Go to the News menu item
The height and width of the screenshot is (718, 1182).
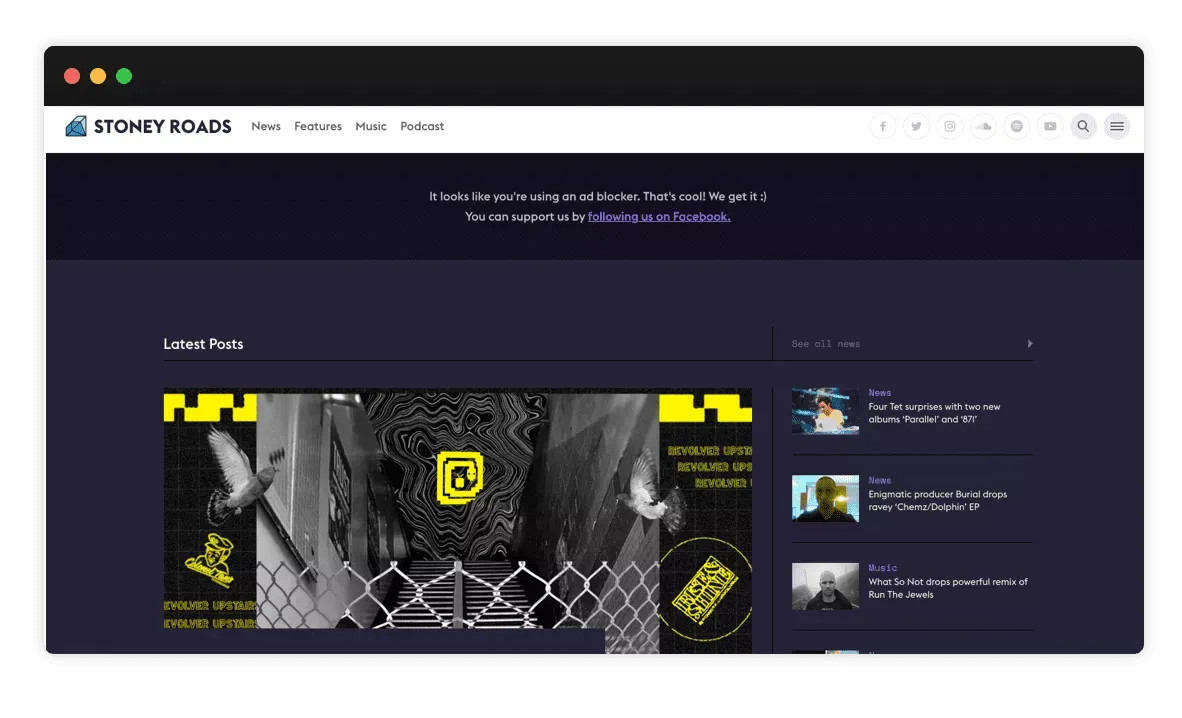coord(266,126)
